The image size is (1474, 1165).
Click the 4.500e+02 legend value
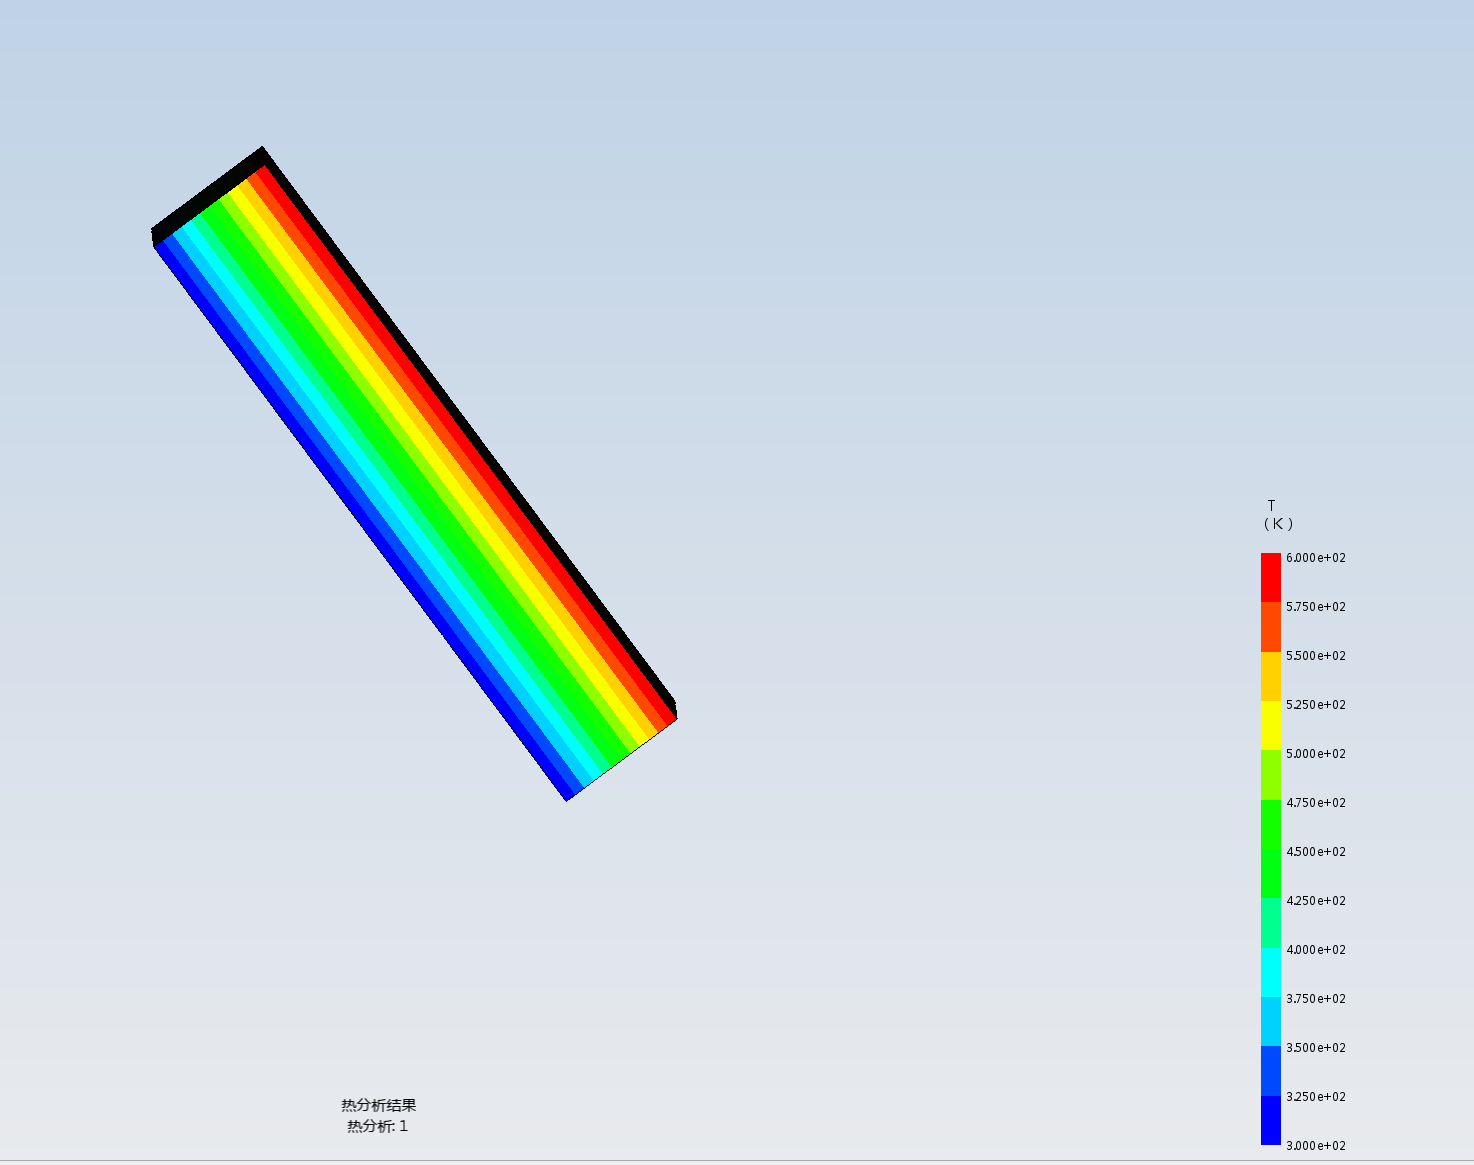[x=1315, y=852]
